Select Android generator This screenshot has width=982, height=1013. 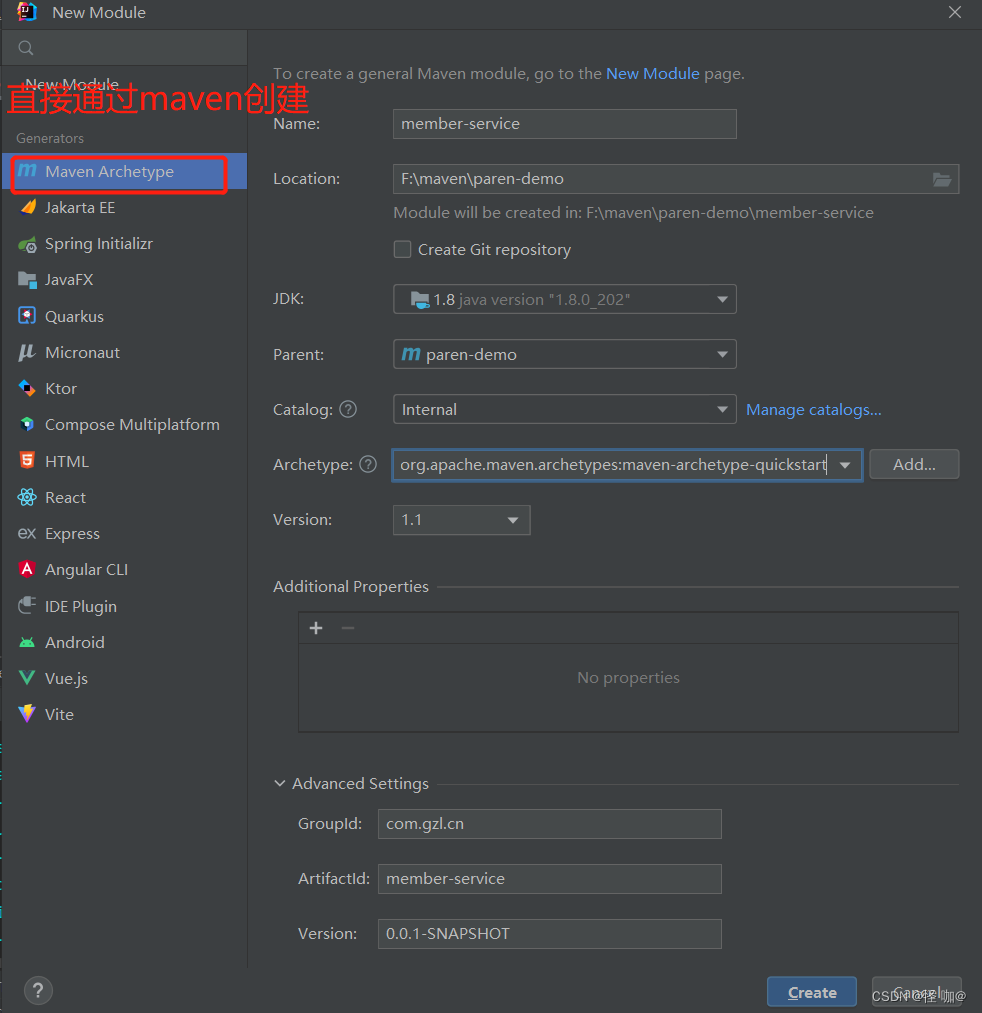(x=124, y=642)
